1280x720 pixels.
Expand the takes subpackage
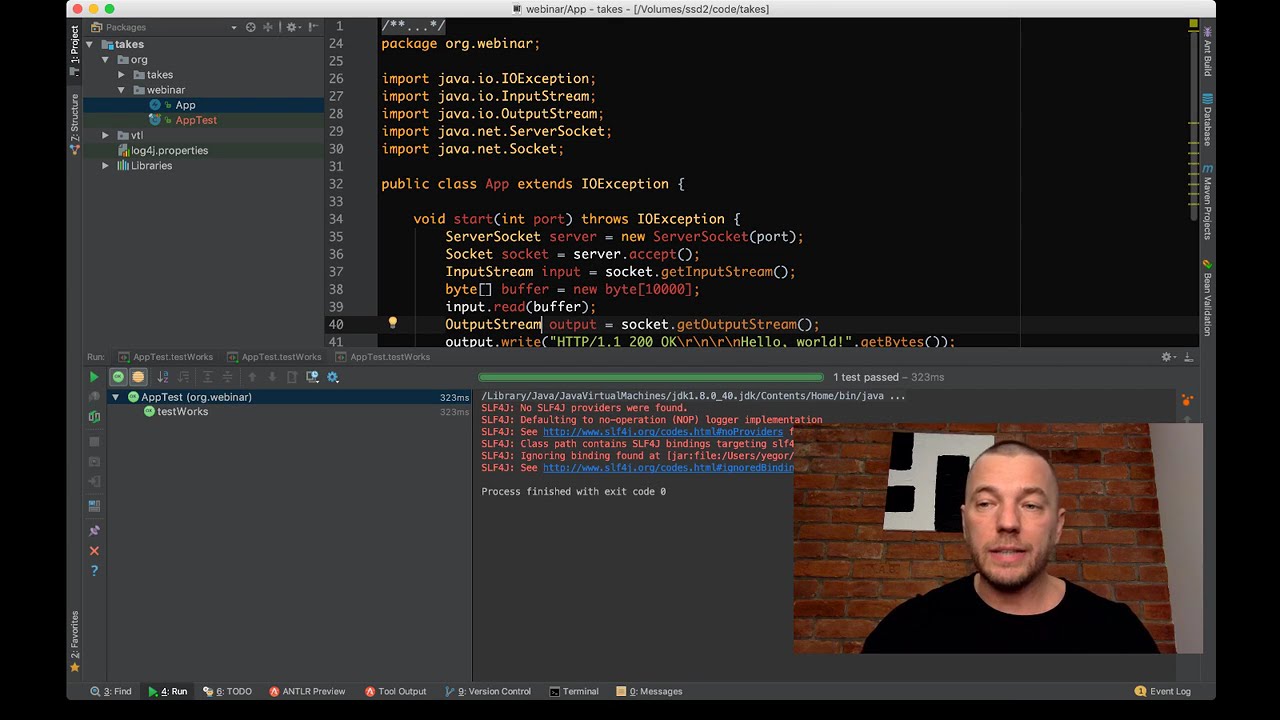[121, 75]
